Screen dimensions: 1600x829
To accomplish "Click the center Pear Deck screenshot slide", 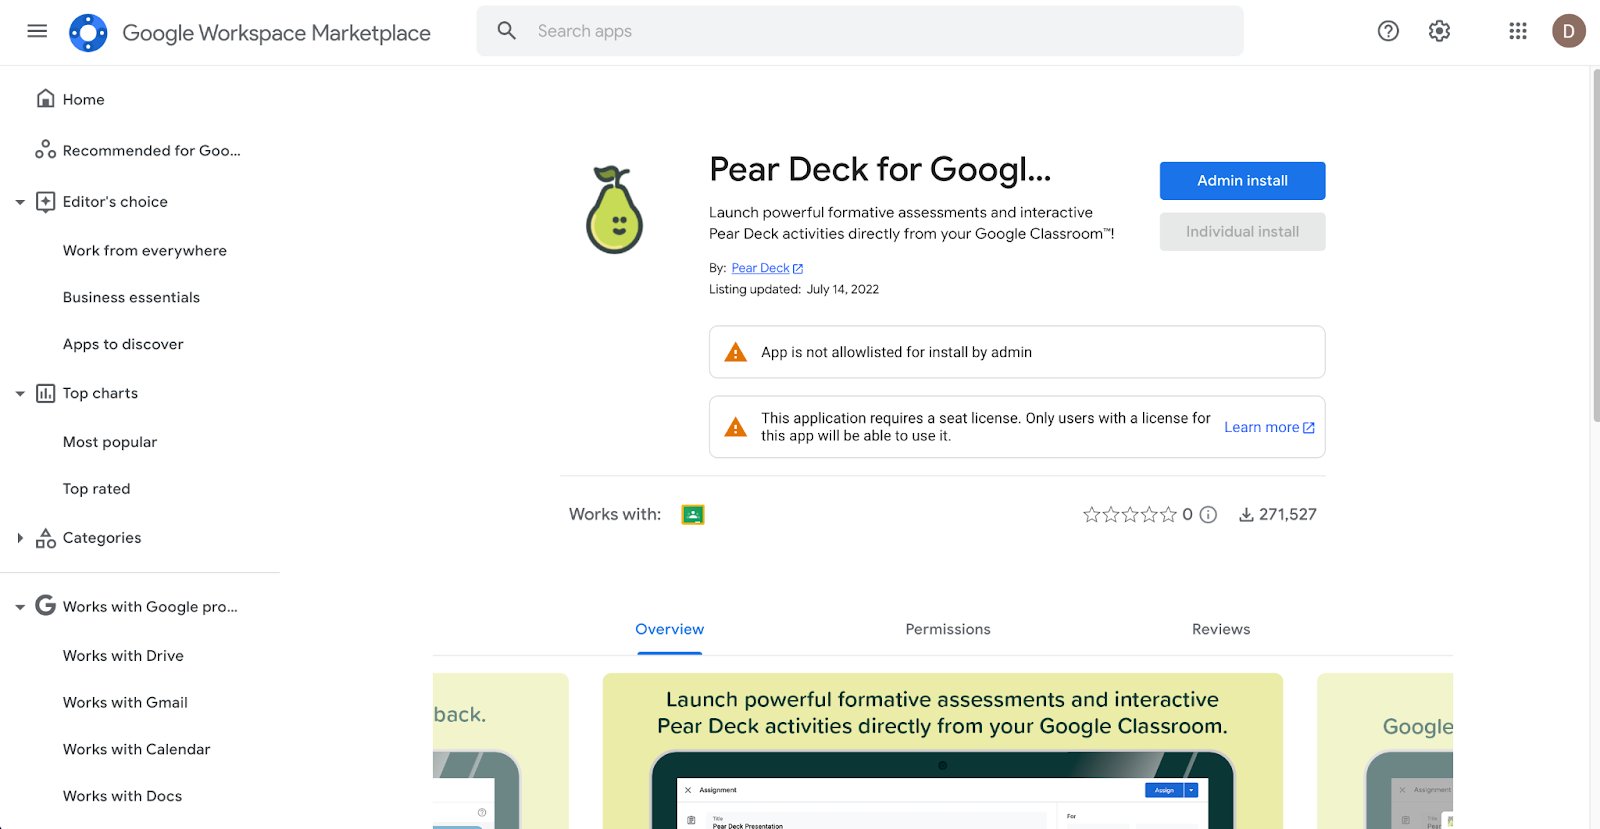I will point(943,751).
